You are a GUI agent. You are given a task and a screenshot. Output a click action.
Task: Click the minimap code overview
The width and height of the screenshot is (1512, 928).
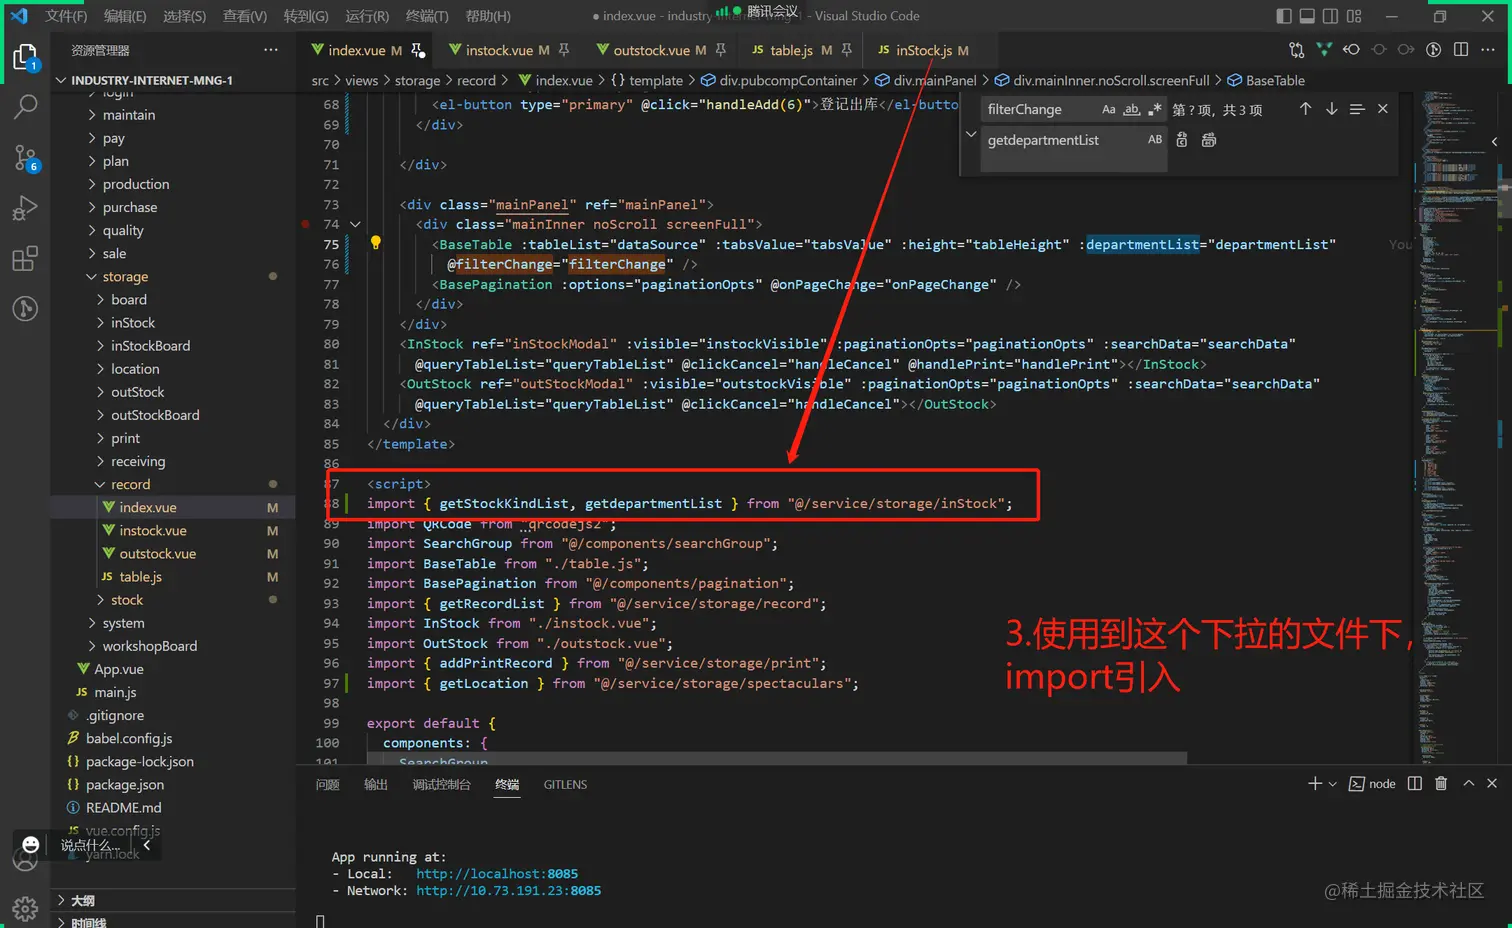1456,428
